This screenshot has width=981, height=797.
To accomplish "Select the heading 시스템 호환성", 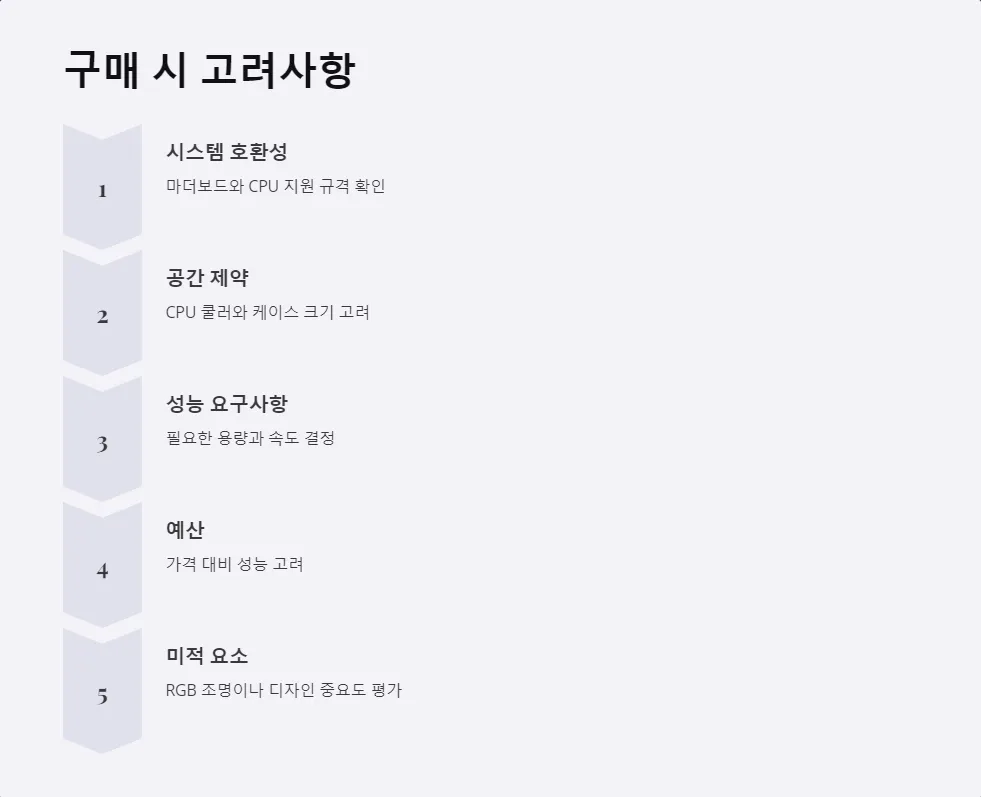I will pos(226,152).
